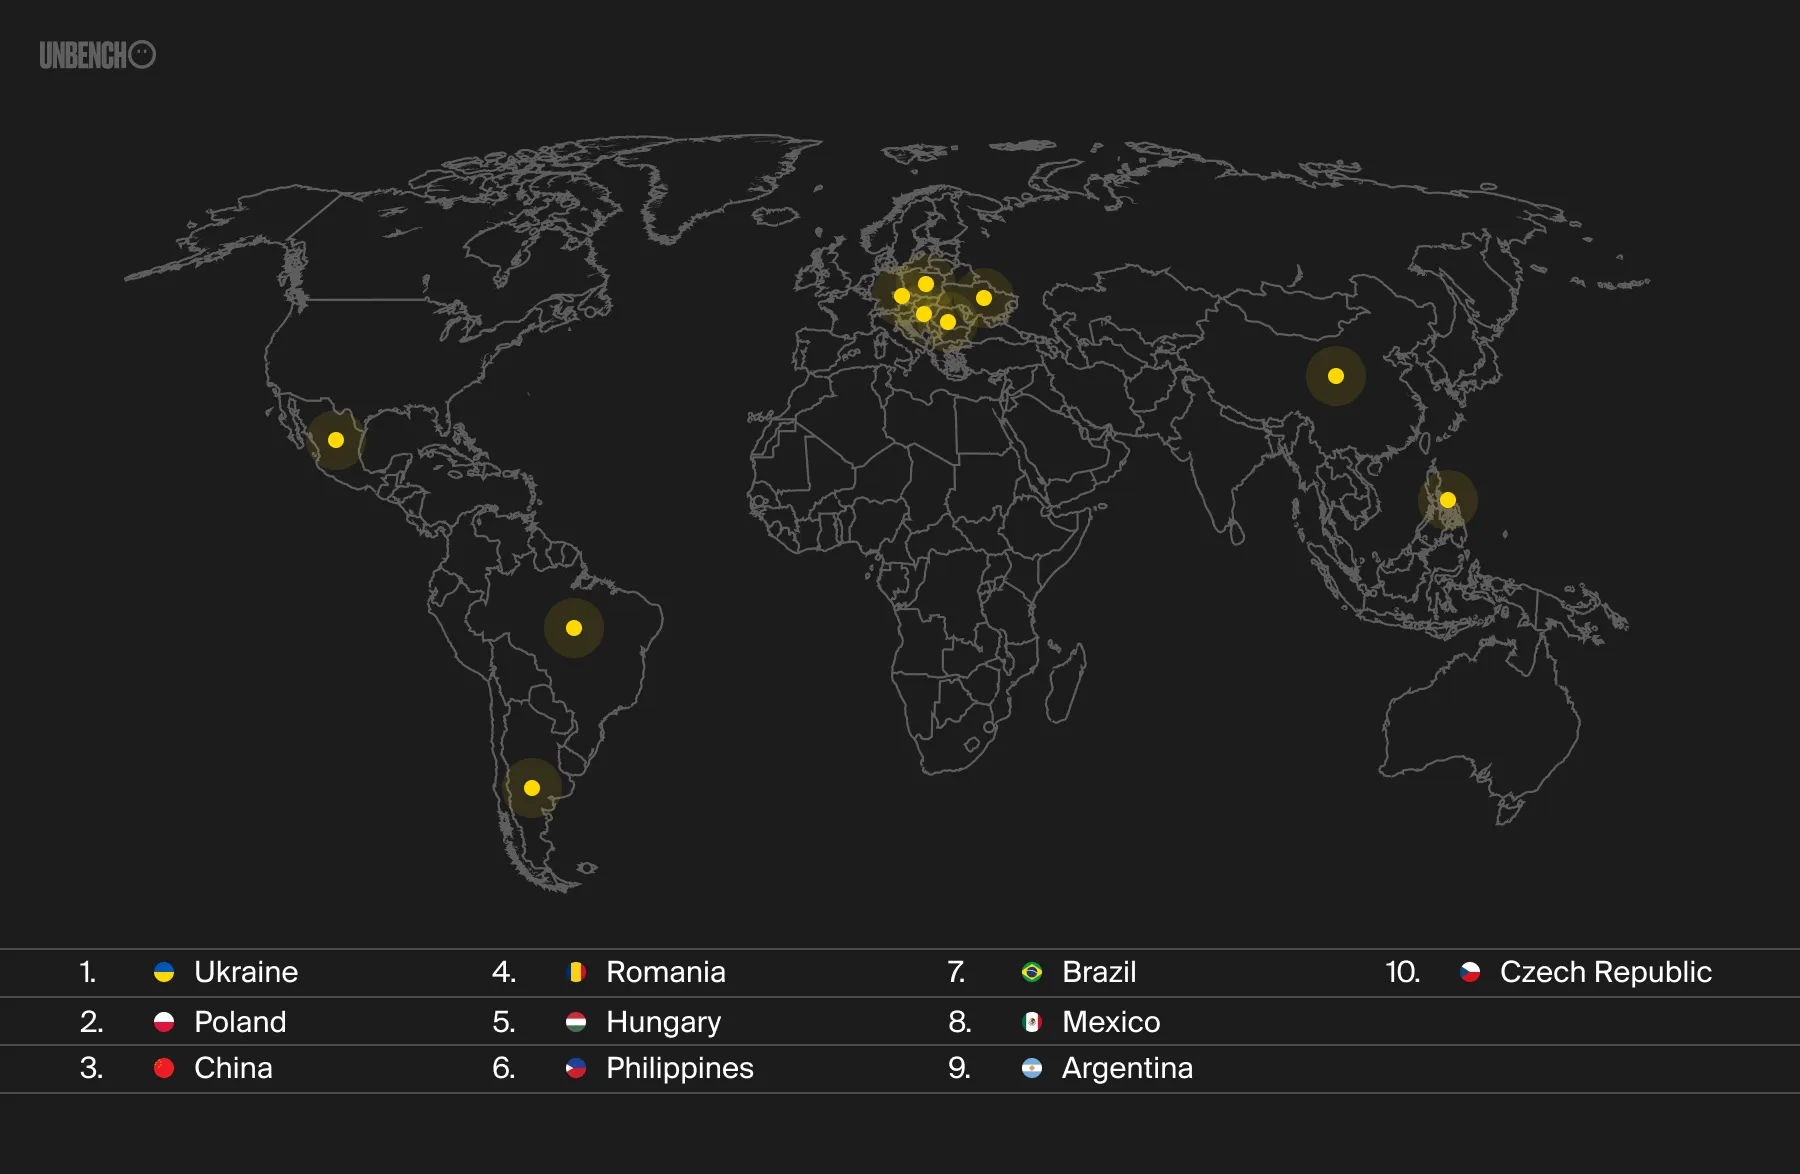Viewport: 1800px width, 1174px height.
Task: Click the China flag icon
Action: [x=165, y=1068]
